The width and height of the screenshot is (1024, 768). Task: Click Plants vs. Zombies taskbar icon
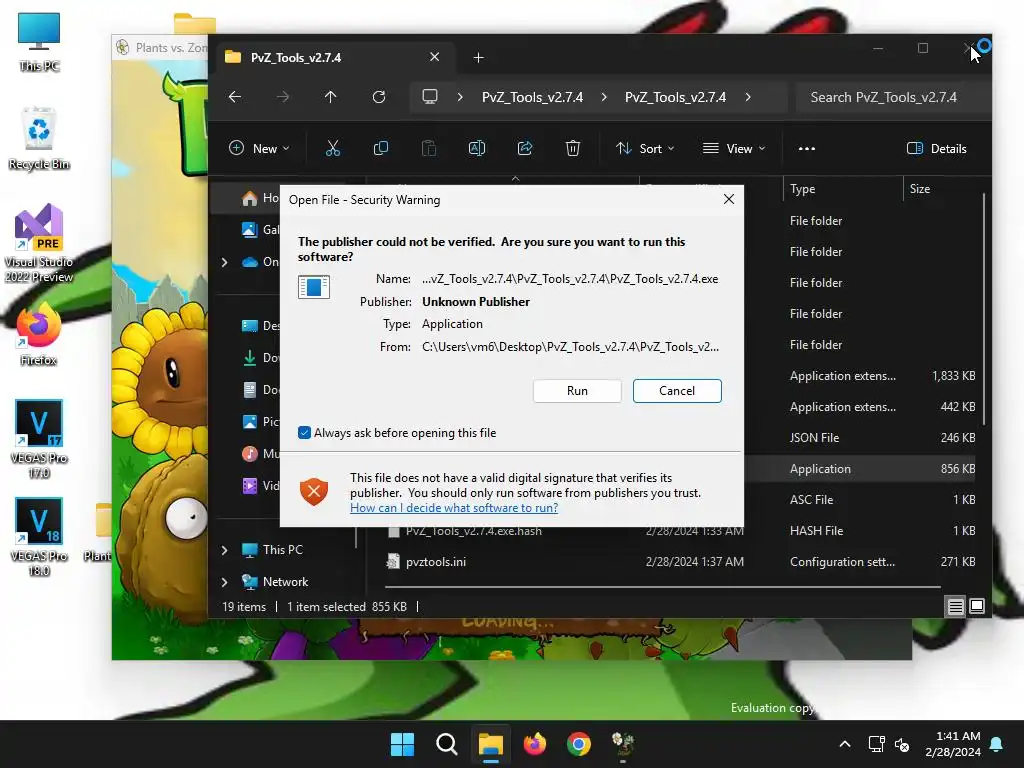click(623, 744)
